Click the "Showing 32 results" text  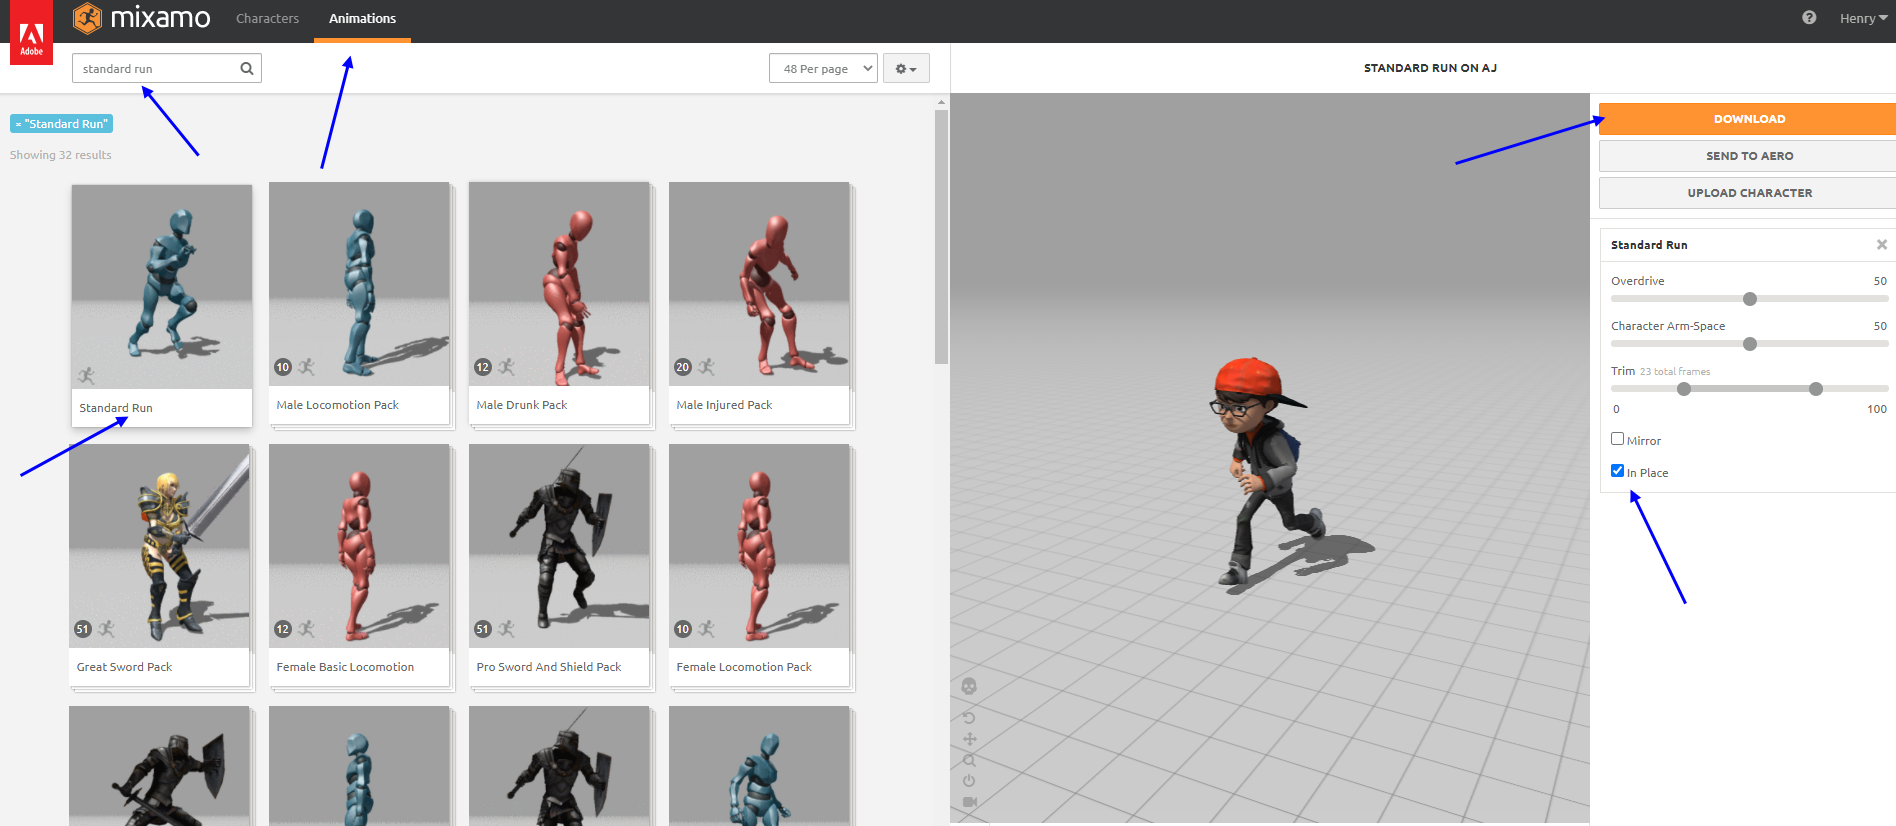60,155
